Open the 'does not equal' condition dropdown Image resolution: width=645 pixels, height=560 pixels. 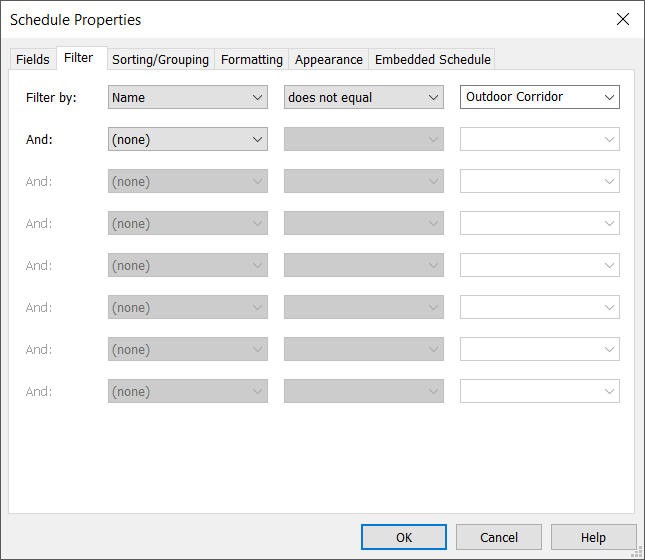coord(364,98)
